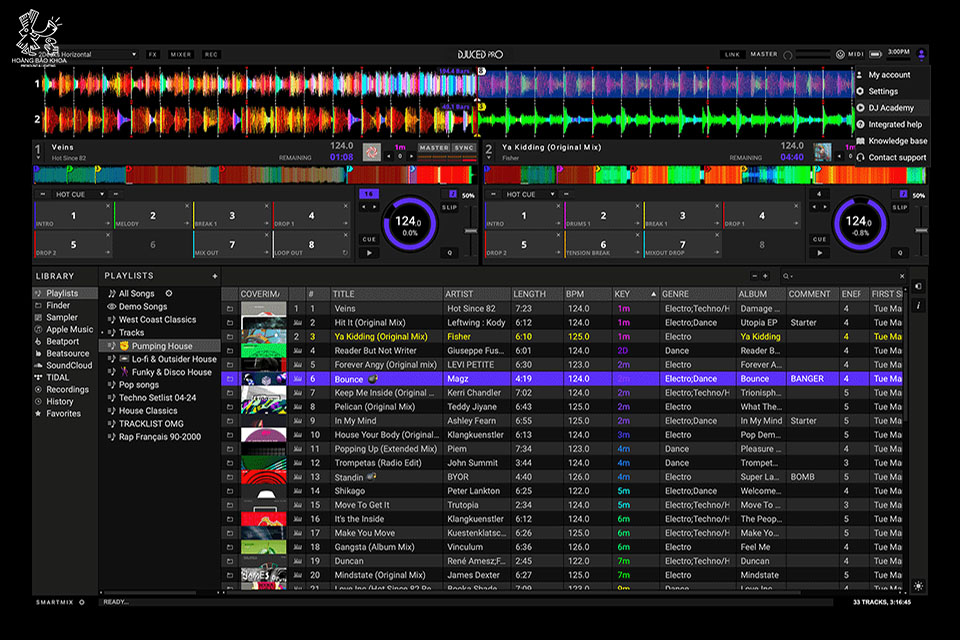Delete deck 2 hot cue 2 DRUMS 1

pyautogui.click(x=637, y=206)
